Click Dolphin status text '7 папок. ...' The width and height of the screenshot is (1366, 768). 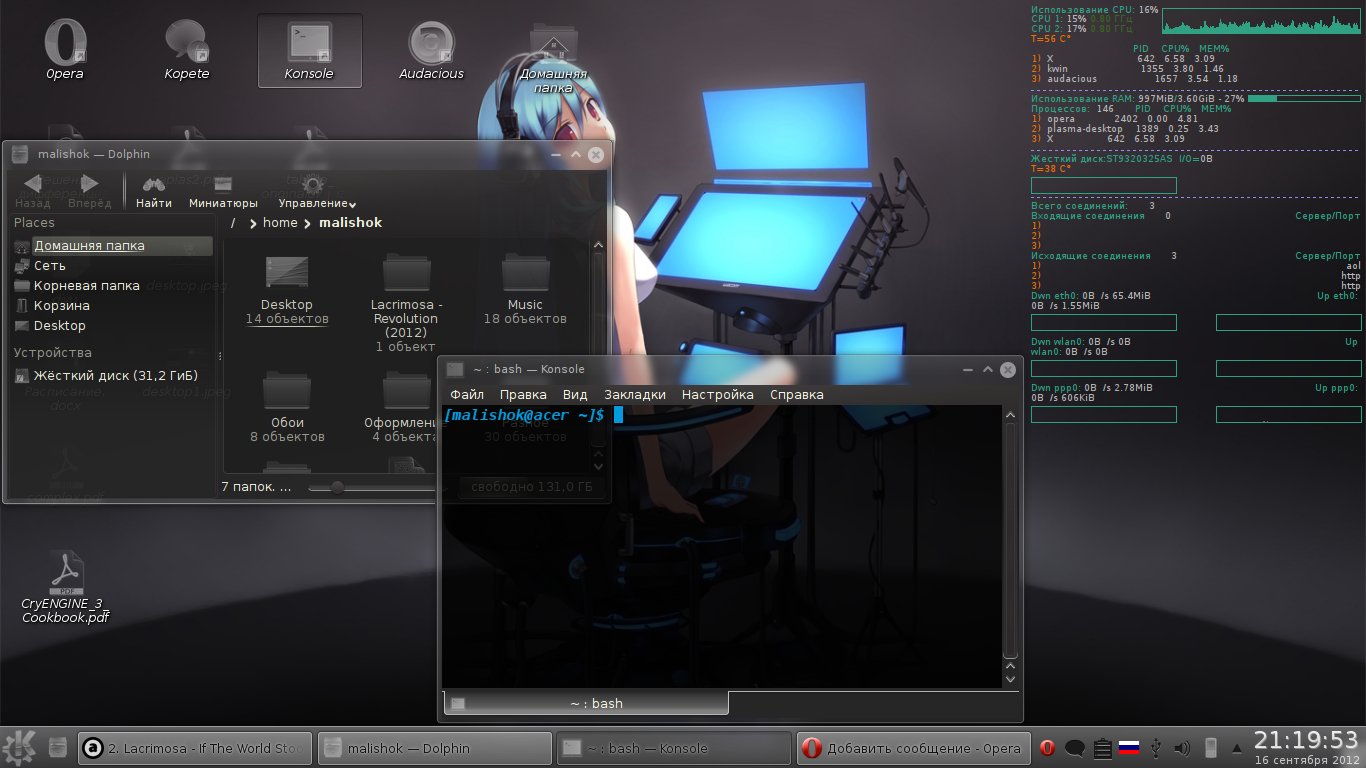[x=257, y=487]
